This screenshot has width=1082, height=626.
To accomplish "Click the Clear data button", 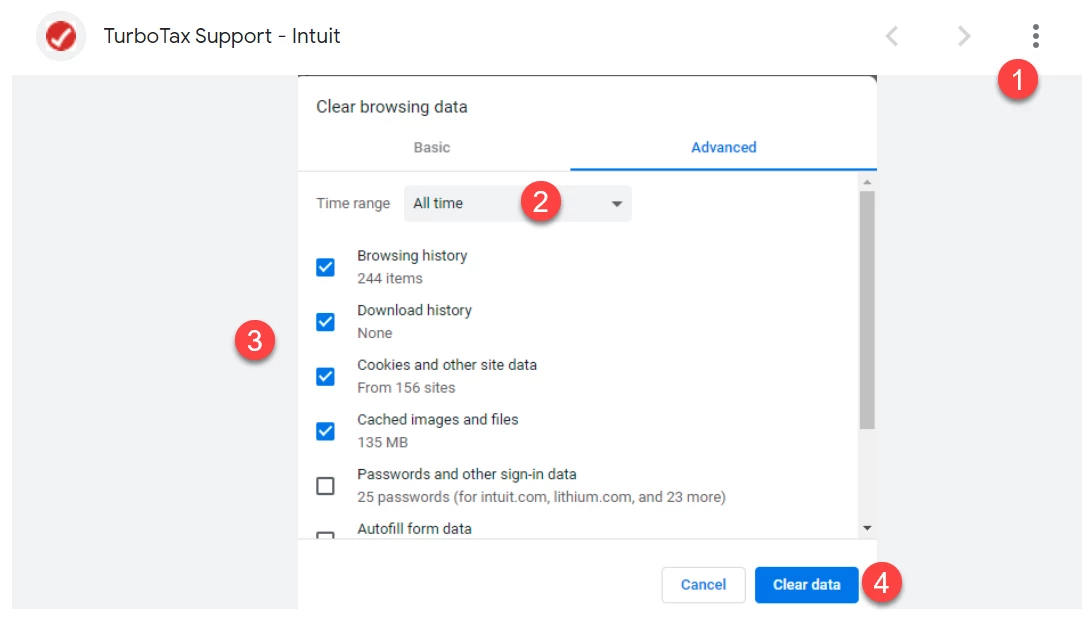I will [806, 585].
